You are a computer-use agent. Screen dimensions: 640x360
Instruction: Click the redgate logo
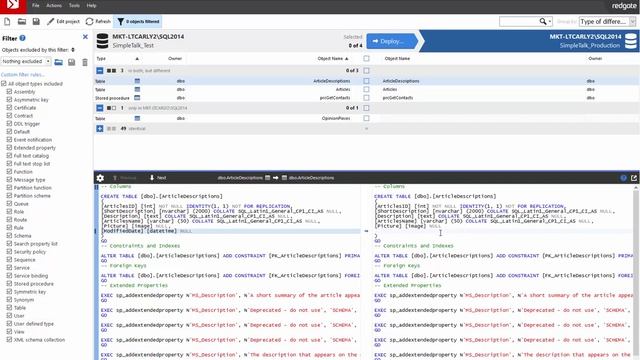coord(624,6)
